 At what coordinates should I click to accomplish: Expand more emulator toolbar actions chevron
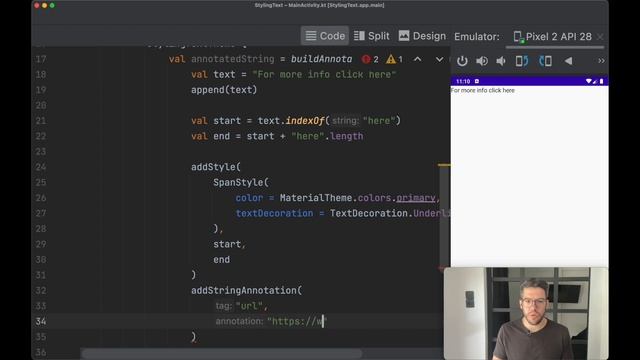[x=601, y=61]
